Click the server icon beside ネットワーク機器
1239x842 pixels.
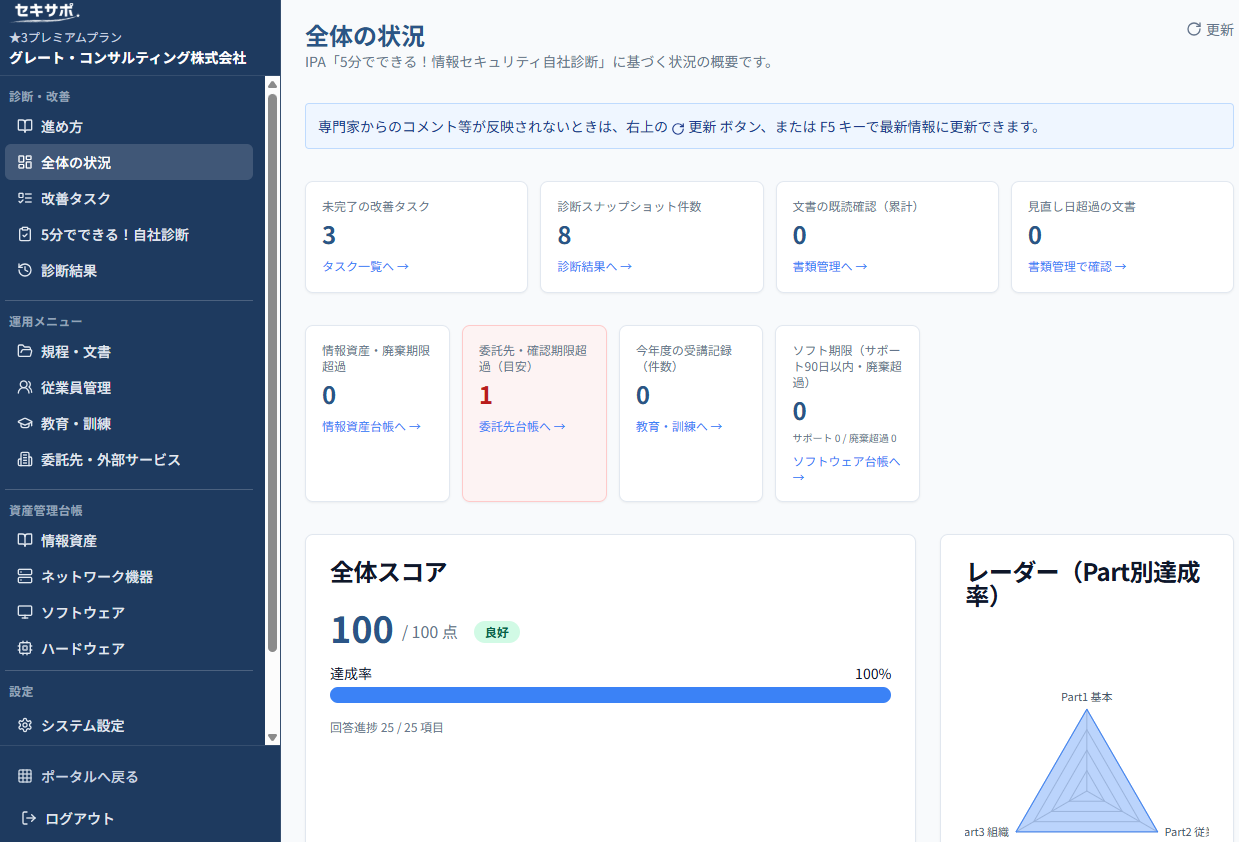(x=25, y=577)
